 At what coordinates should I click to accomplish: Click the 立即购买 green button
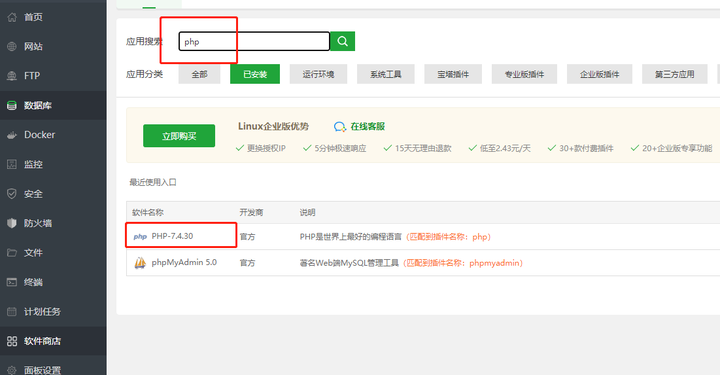pyautogui.click(x=179, y=136)
